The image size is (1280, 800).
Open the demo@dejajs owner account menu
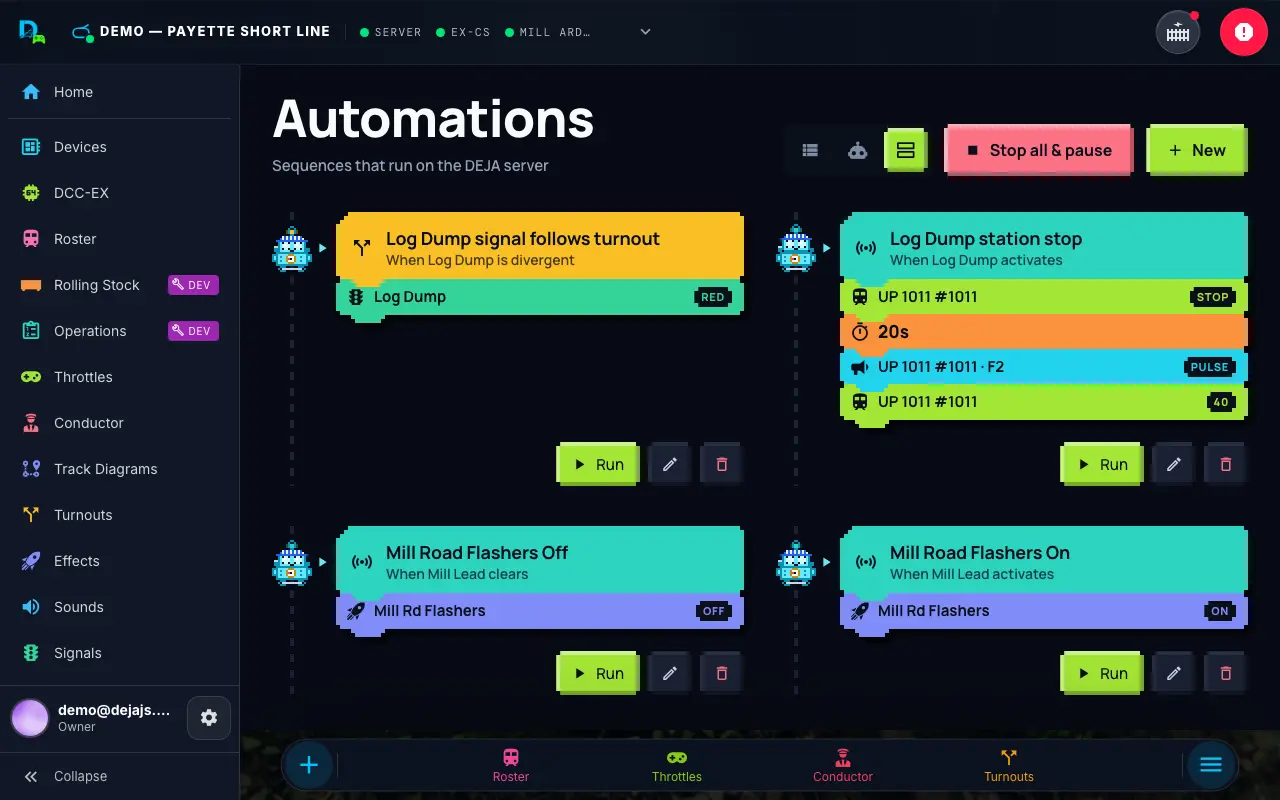pos(92,717)
